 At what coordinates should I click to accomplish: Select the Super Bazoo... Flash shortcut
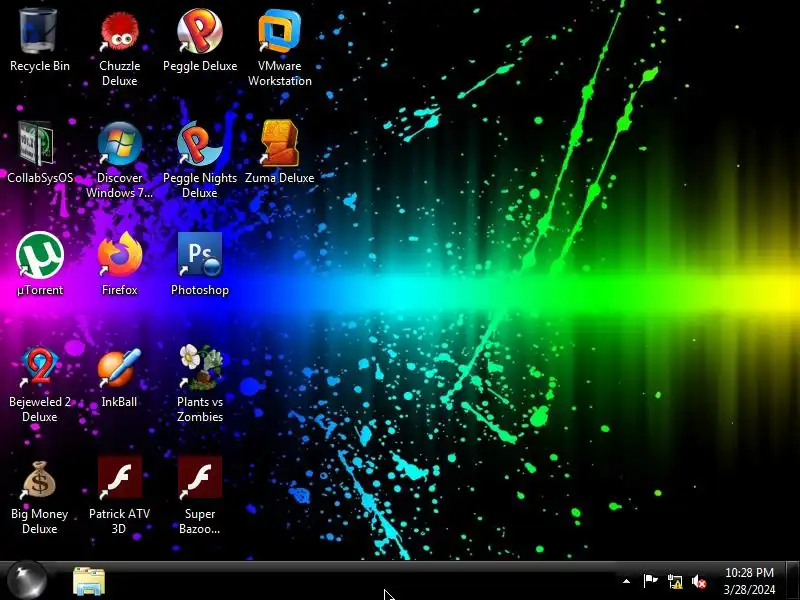click(199, 496)
